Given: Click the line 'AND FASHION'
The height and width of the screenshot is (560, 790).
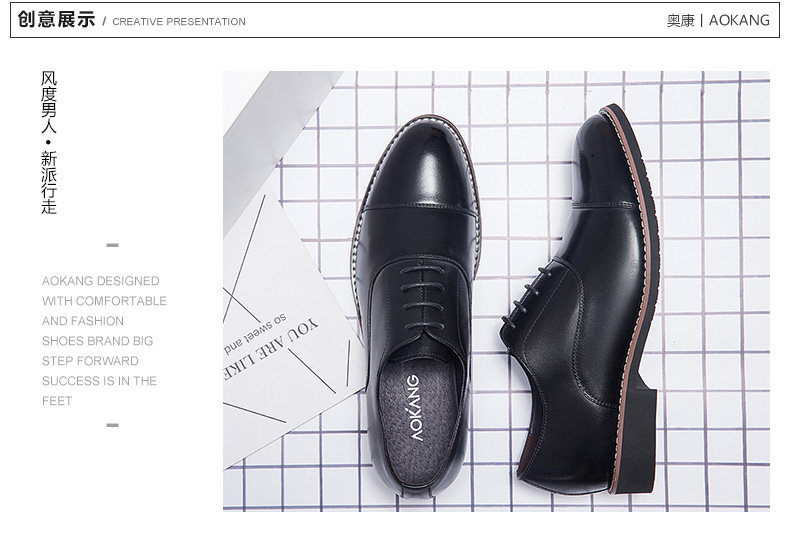Looking at the screenshot, I should 83,321.
